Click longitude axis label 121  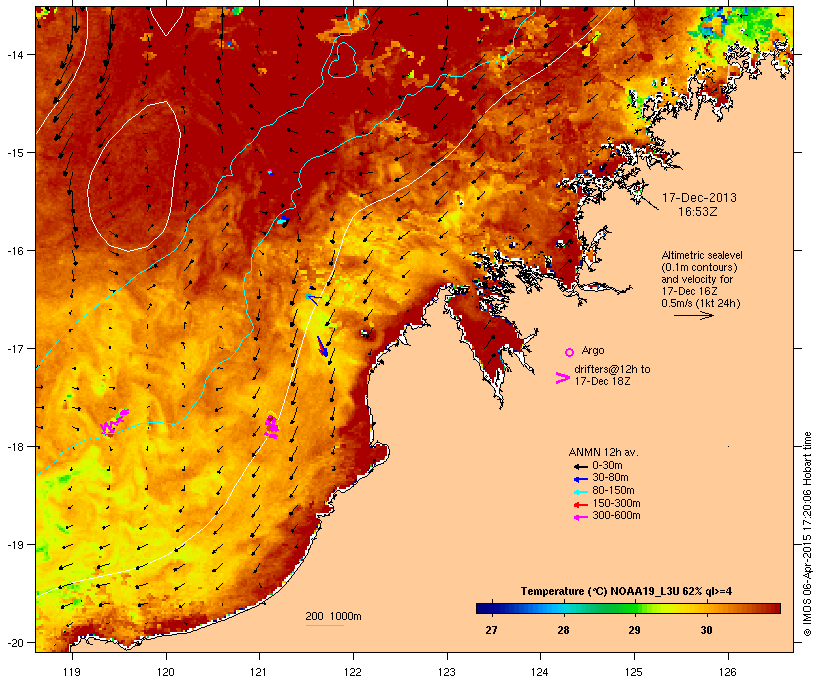[x=259, y=672]
